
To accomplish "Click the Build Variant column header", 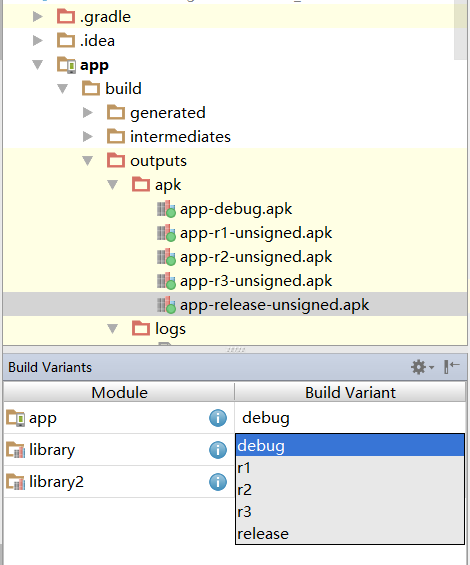I will [x=350, y=392].
